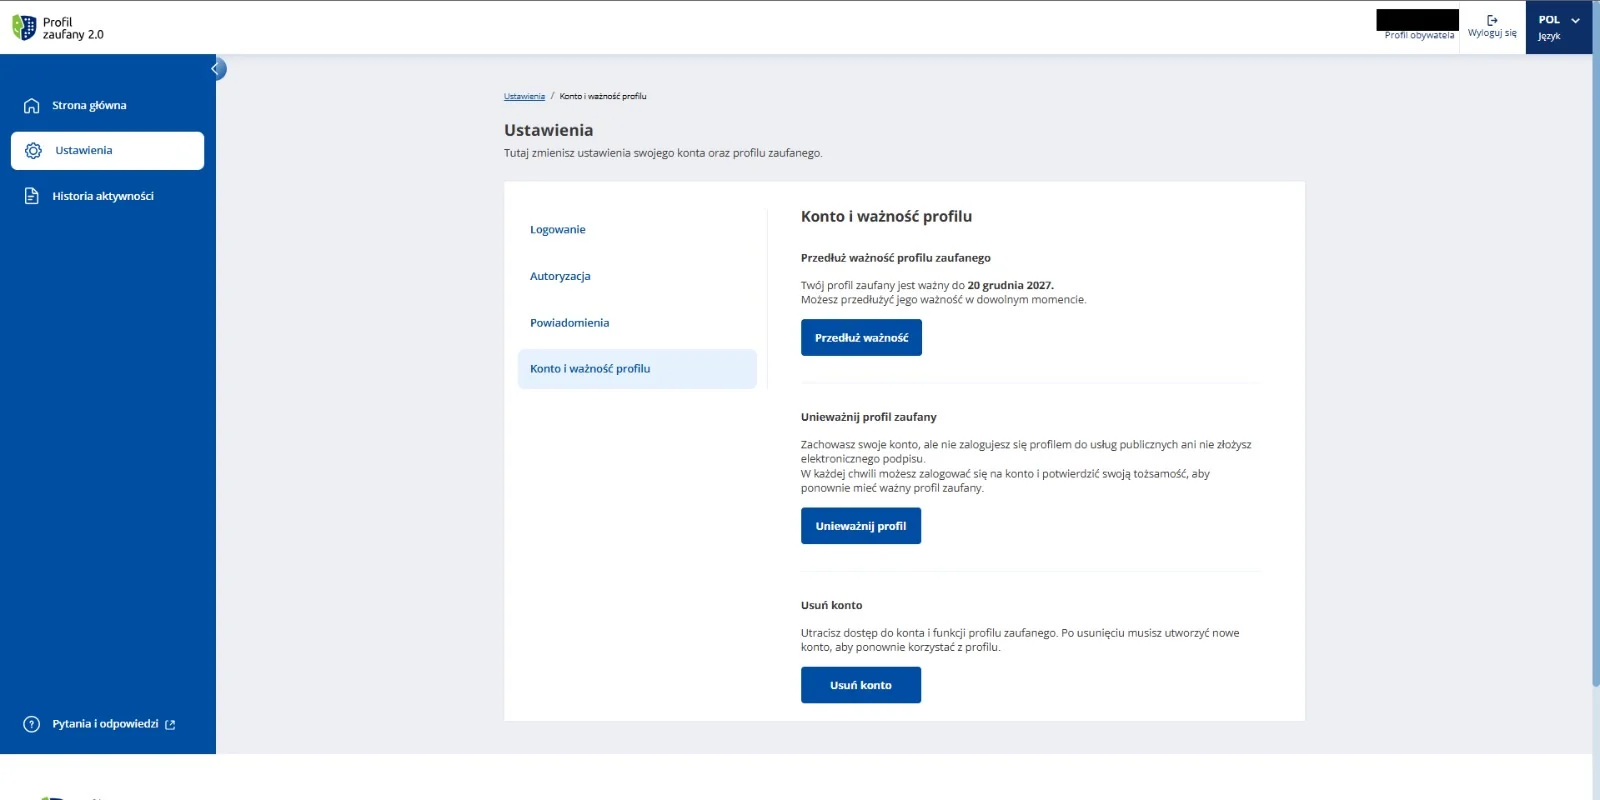The width and height of the screenshot is (1600, 800).
Task: Click the Usuń konto button
Action: [x=861, y=685]
